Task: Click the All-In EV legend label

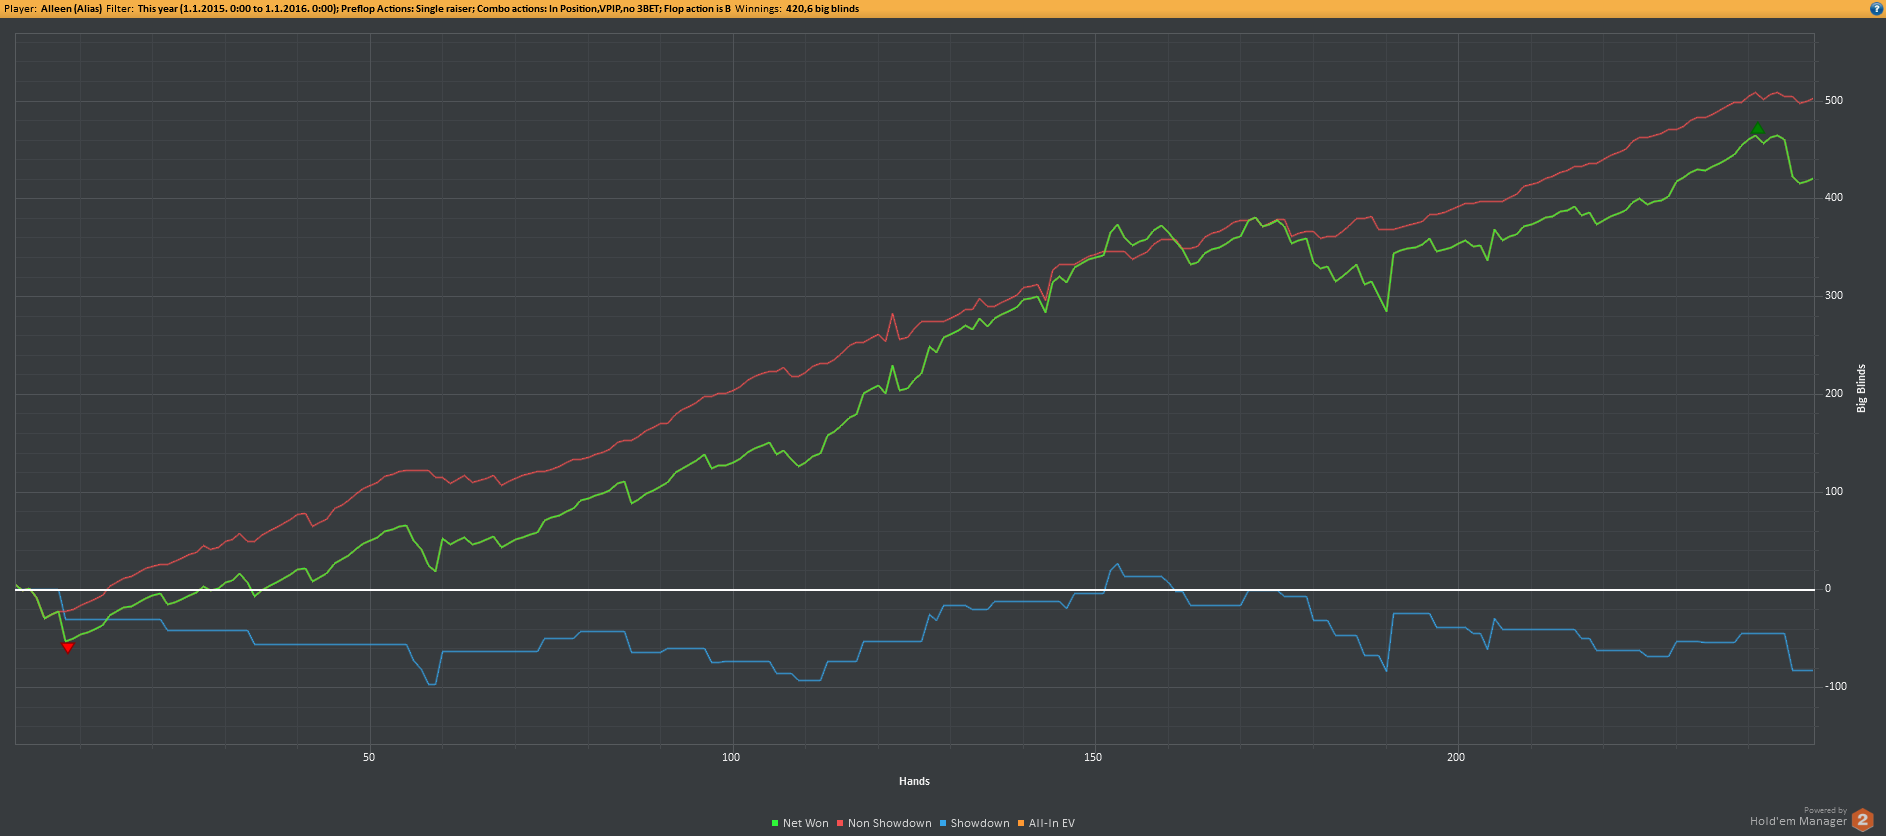Action: click(x=1052, y=824)
